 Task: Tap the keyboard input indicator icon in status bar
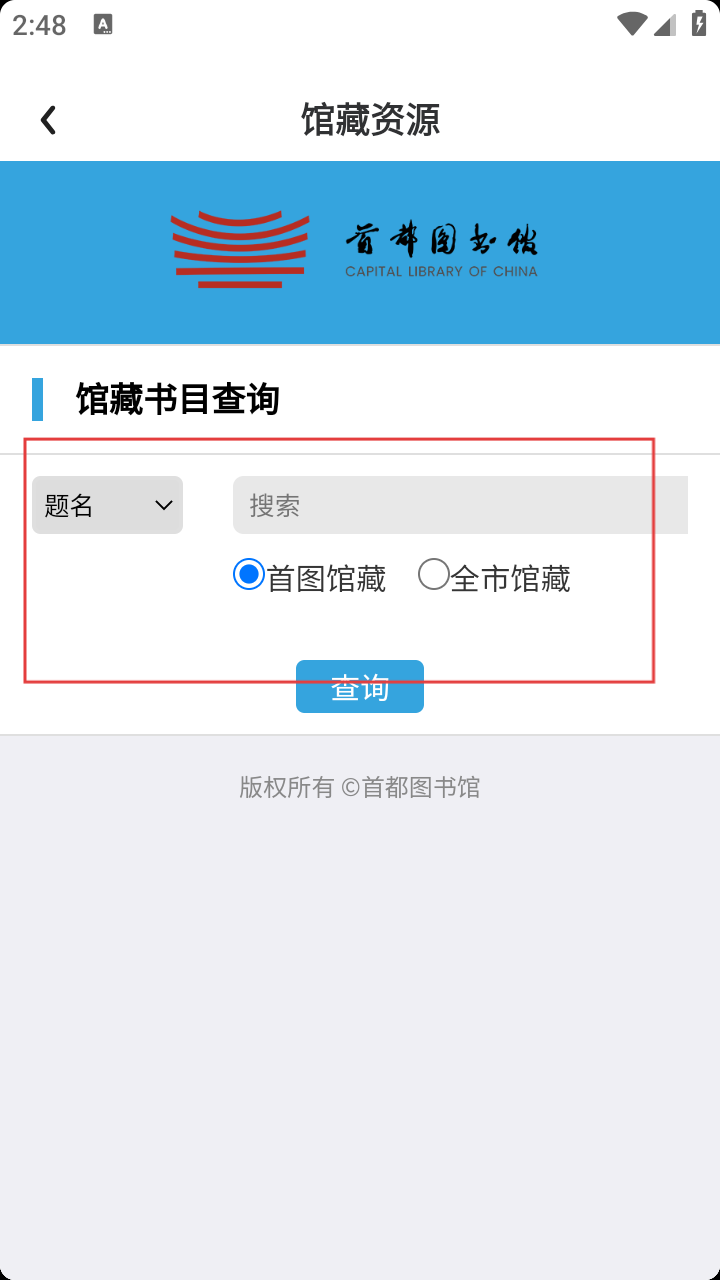[x=103, y=25]
